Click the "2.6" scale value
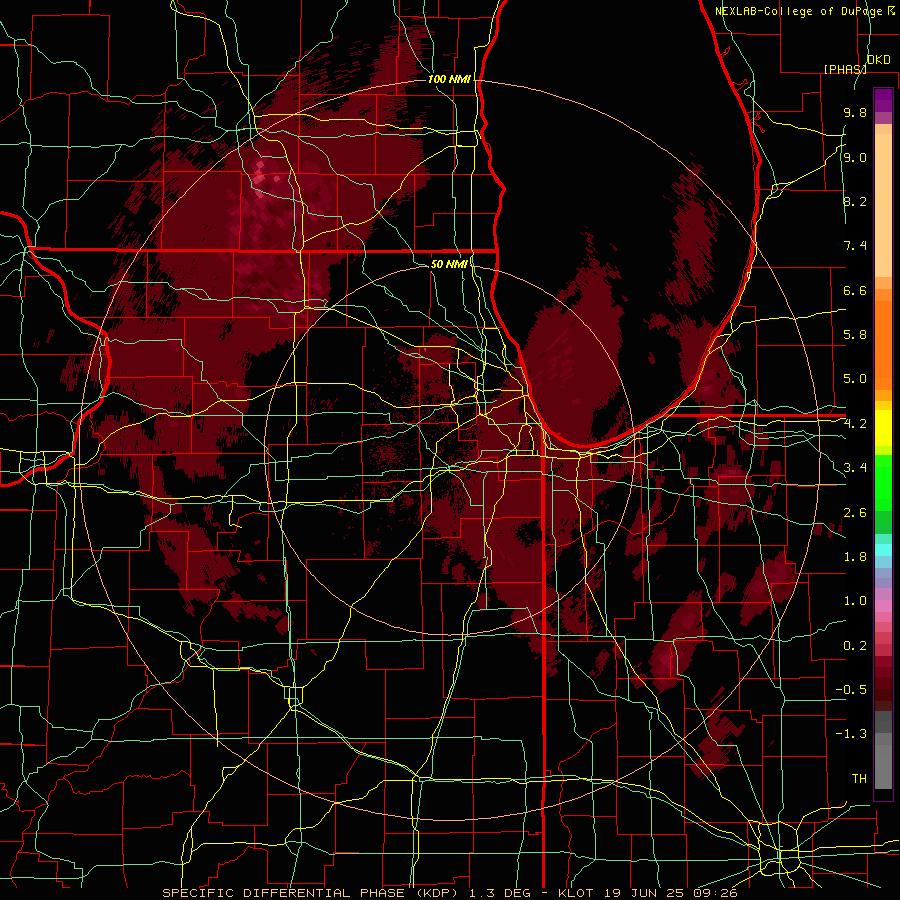This screenshot has height=900, width=900. pyautogui.click(x=855, y=512)
